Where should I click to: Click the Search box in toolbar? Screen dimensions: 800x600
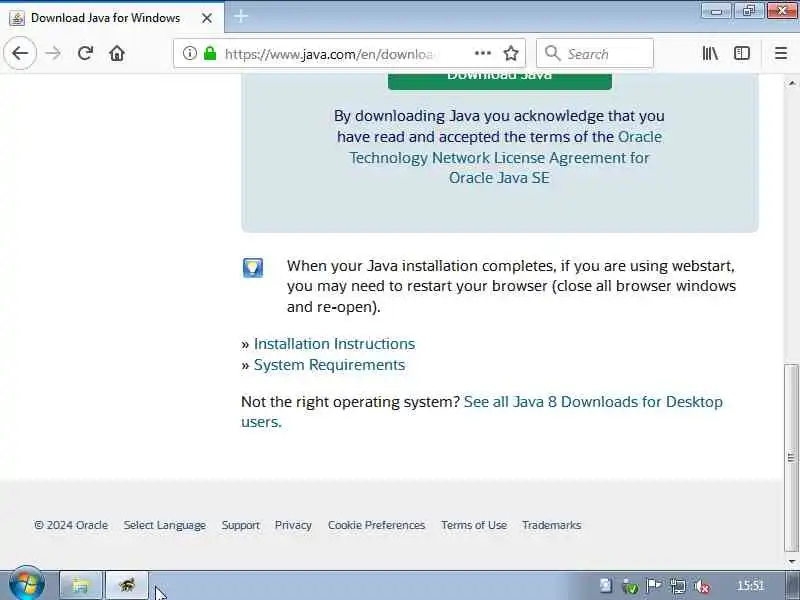pos(595,53)
